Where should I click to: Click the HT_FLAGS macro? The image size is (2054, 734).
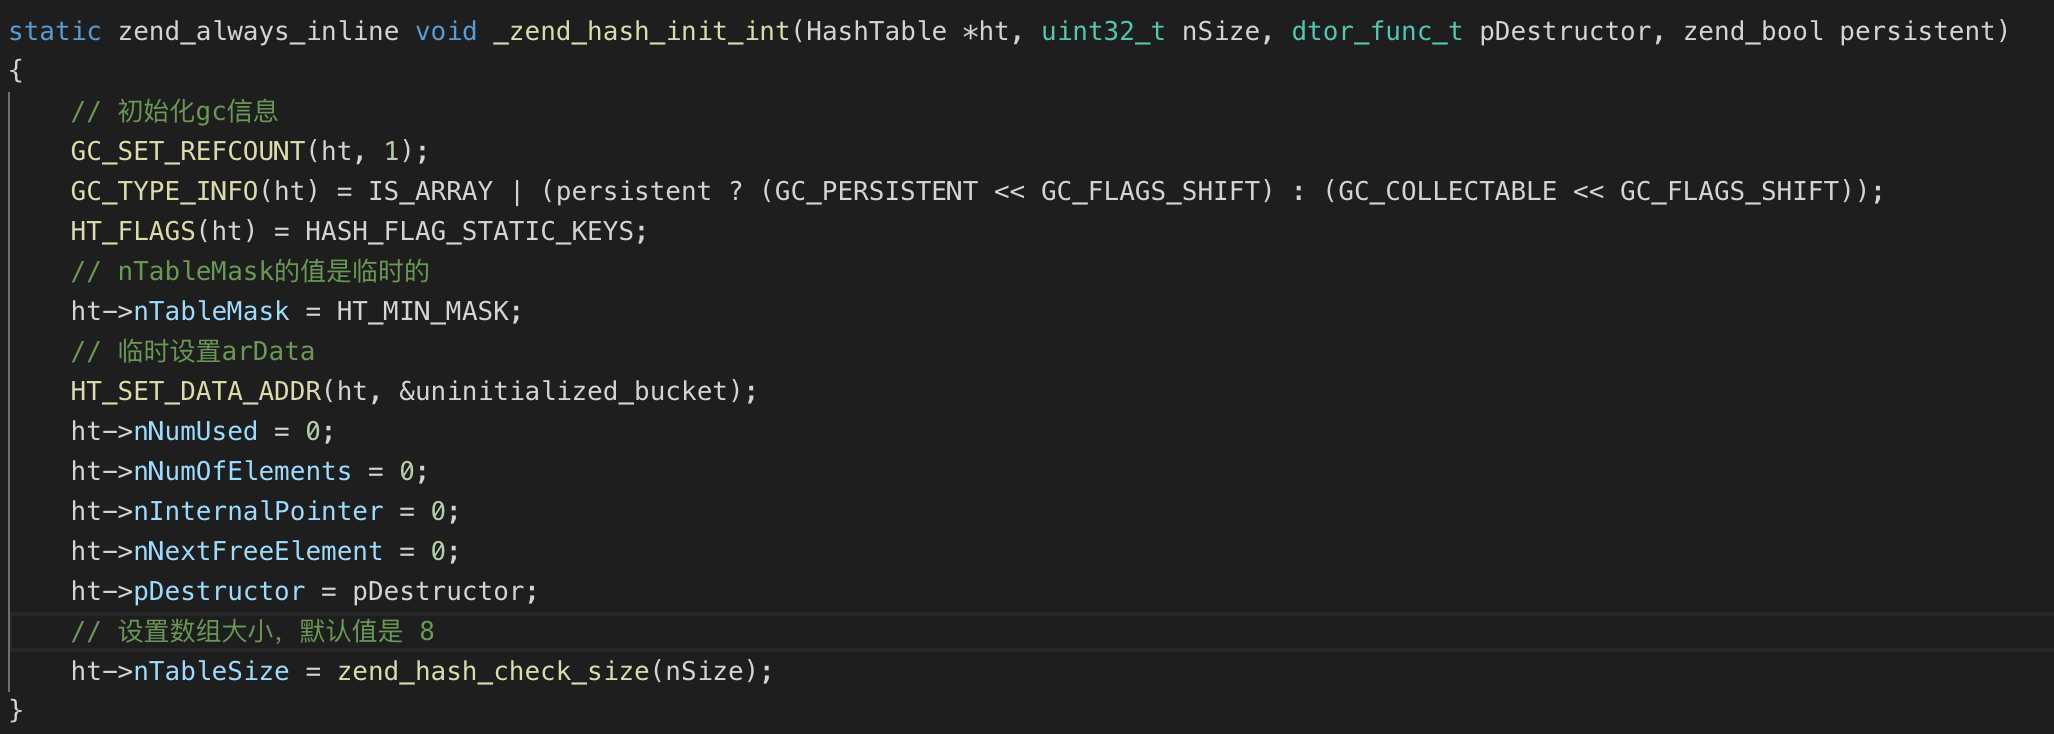(133, 231)
